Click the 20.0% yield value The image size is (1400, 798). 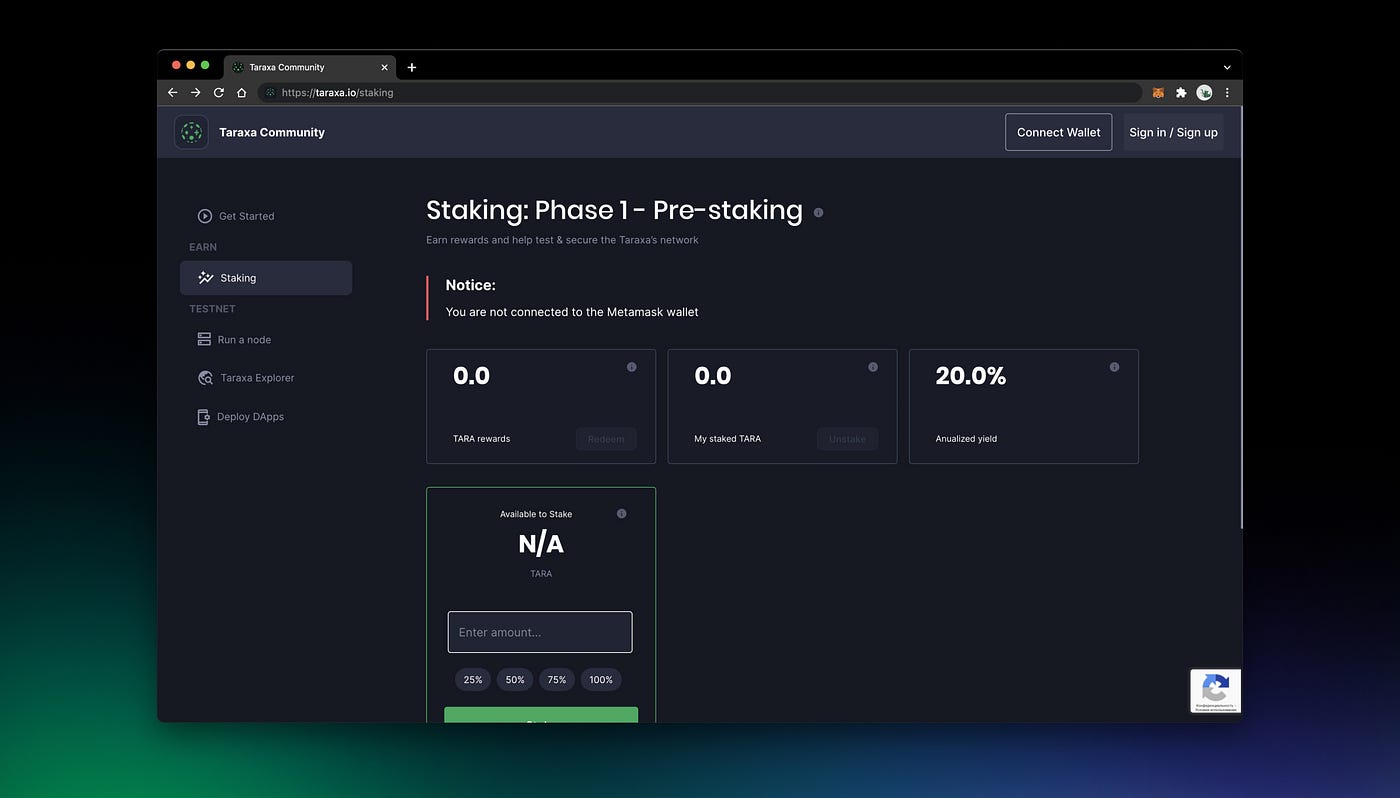click(970, 376)
